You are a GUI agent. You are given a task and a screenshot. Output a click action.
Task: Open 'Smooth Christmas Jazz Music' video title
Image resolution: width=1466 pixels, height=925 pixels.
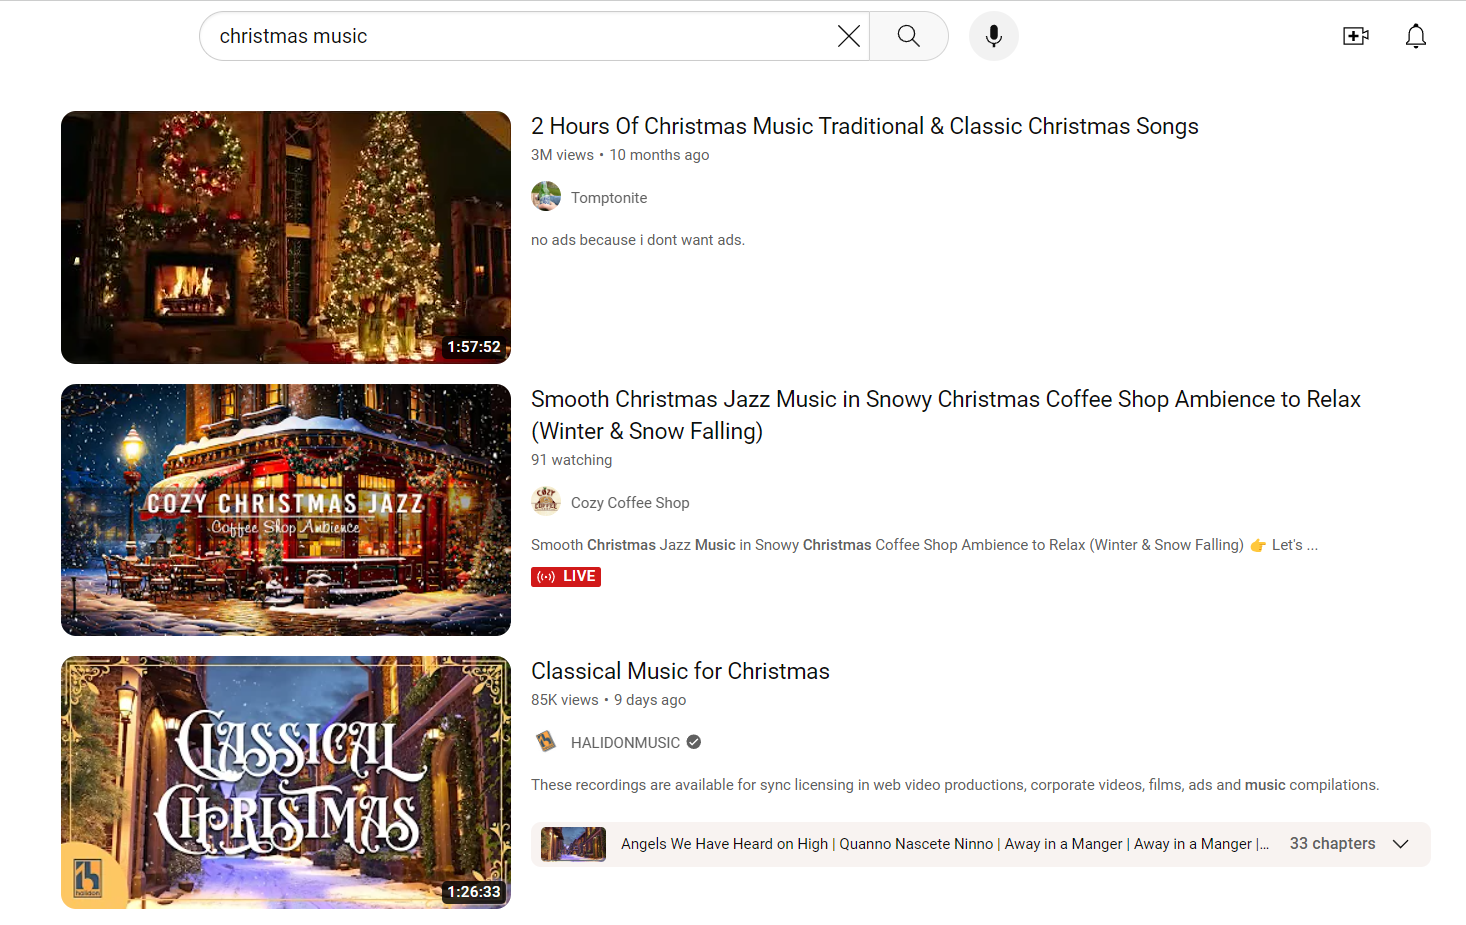pyautogui.click(x=946, y=415)
